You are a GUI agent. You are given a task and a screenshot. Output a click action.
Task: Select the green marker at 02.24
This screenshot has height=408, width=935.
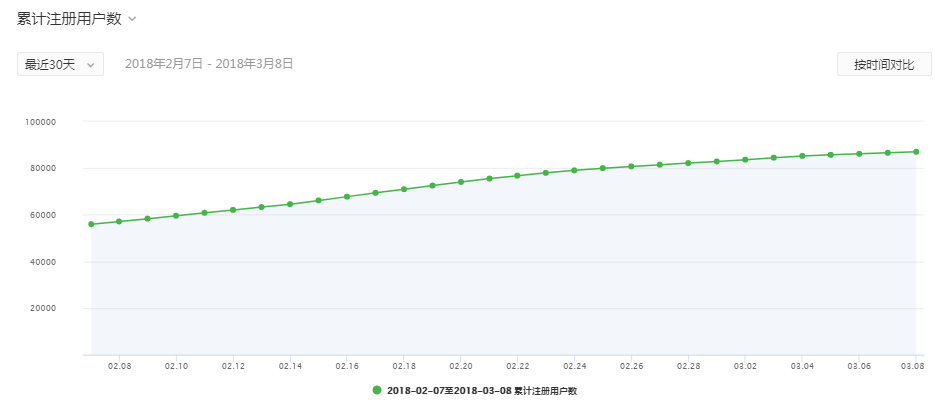pyautogui.click(x=574, y=170)
